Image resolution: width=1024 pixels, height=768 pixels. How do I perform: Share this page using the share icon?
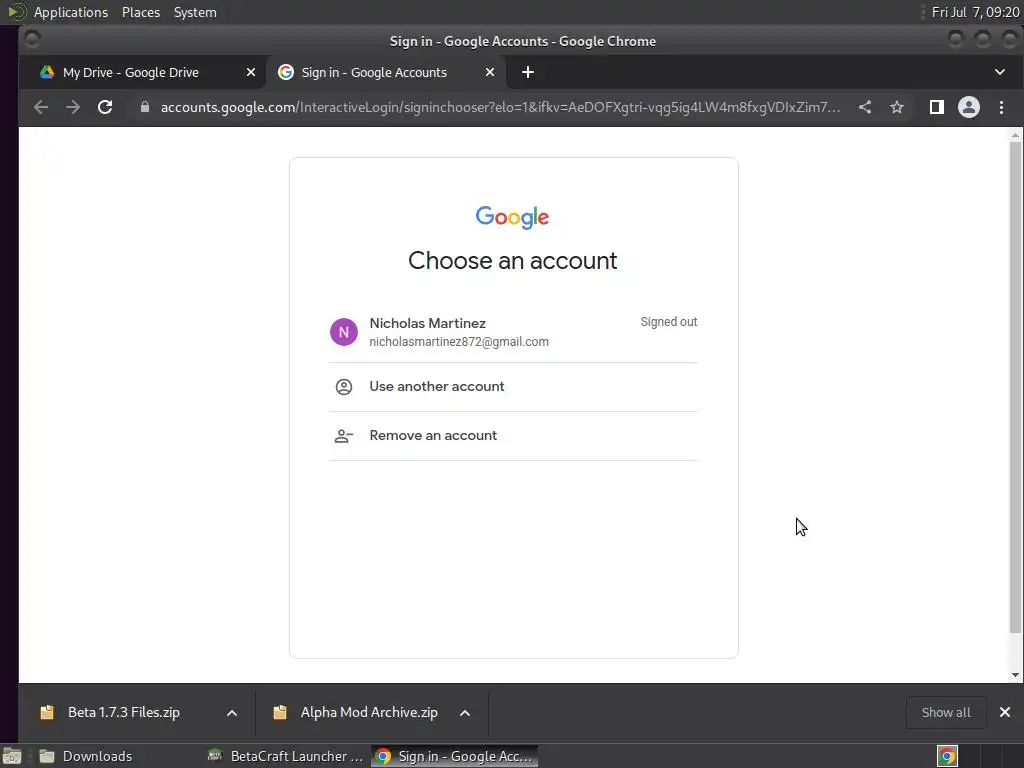pyautogui.click(x=865, y=107)
